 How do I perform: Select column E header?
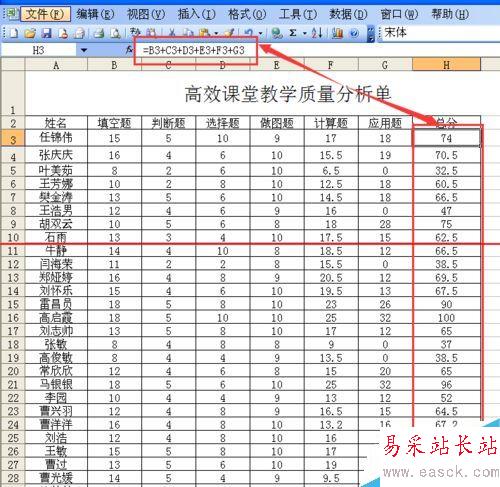pyautogui.click(x=277, y=65)
